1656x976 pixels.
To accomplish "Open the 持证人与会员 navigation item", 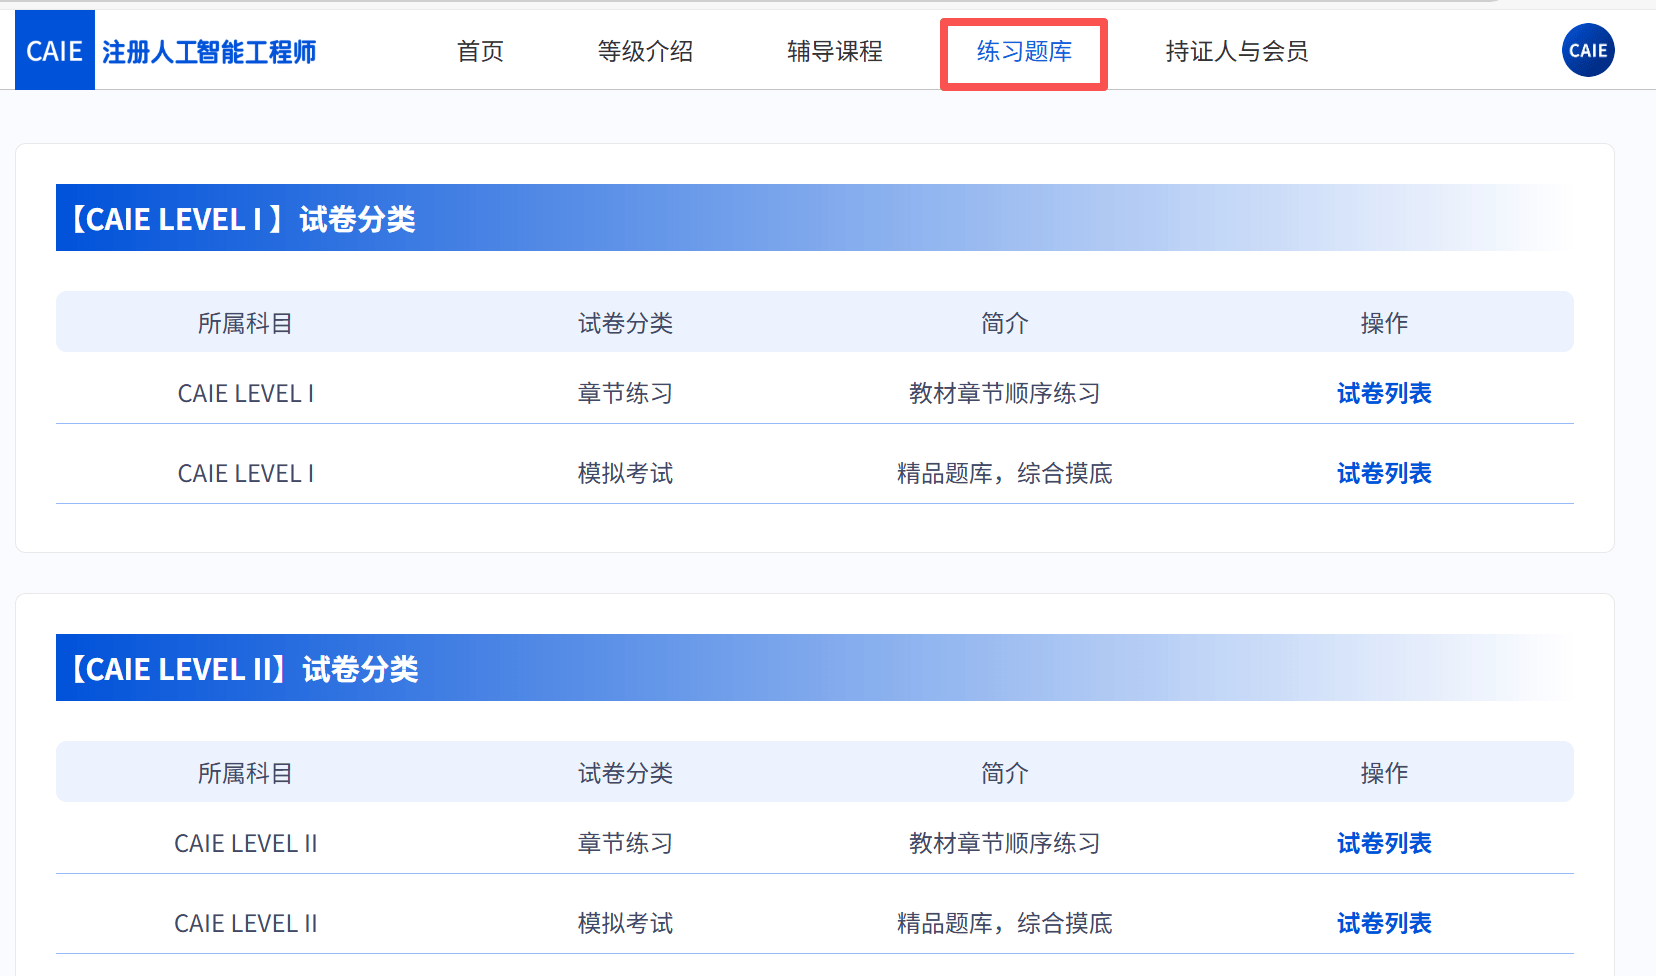I will pos(1236,52).
